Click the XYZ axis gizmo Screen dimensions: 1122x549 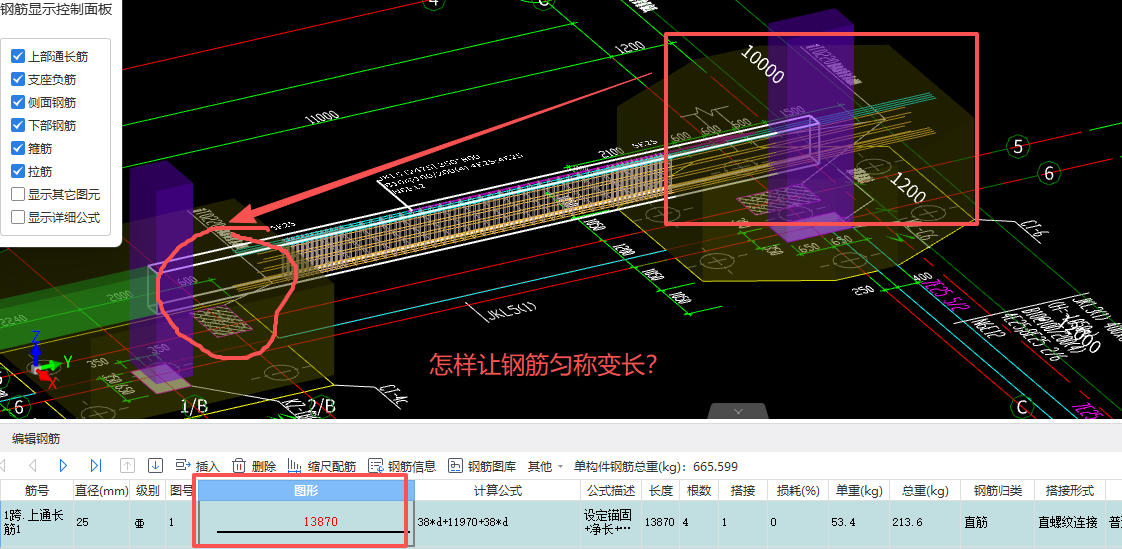tap(48, 361)
